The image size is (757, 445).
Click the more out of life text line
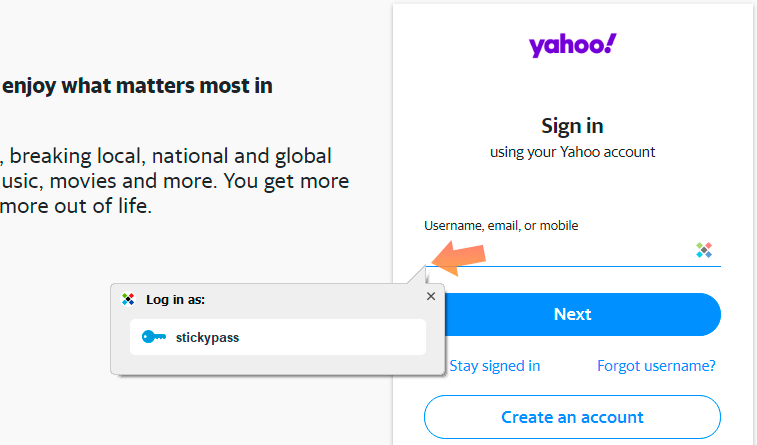point(76,206)
